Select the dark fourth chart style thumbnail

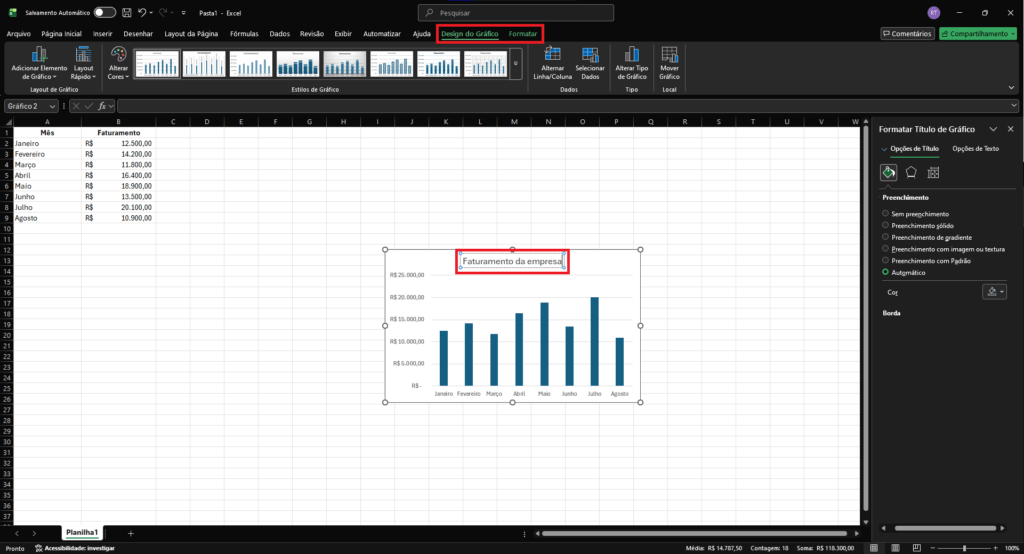pyautogui.click(x=298, y=64)
